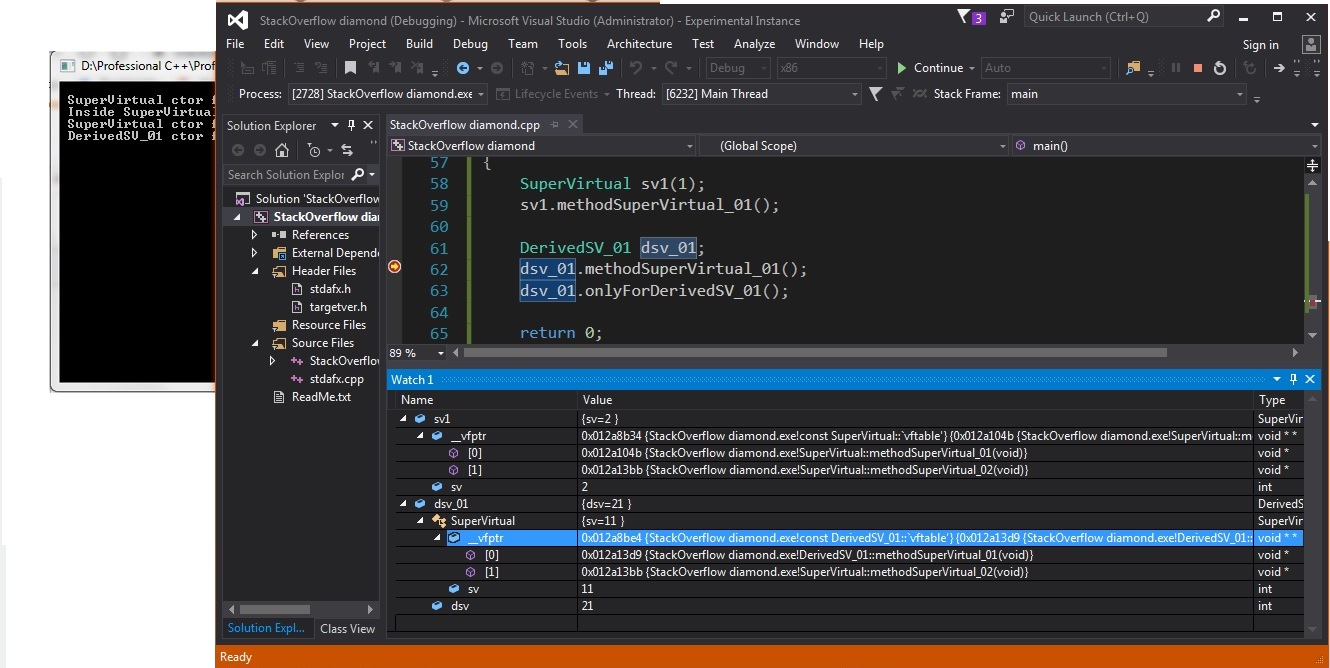This screenshot has width=1330, height=668.
Task: Collapse the sv1 watch variable
Action: click(x=403, y=419)
